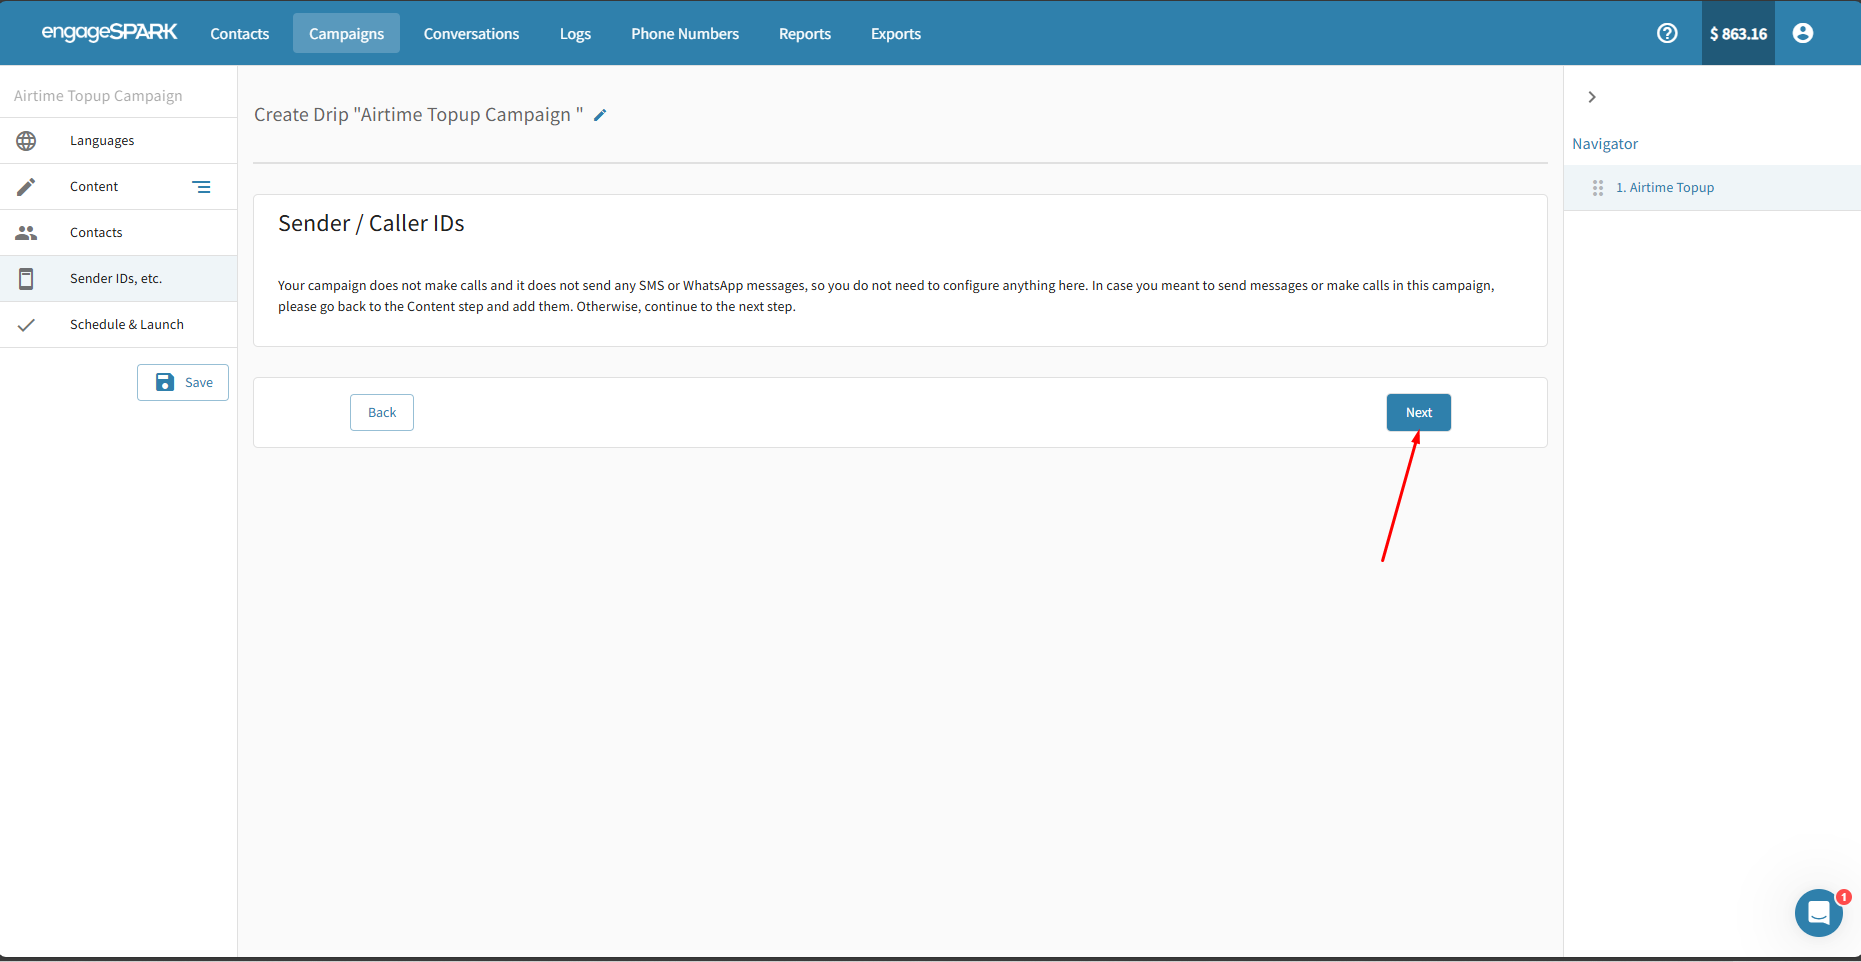Screen dimensions: 1861x962
Task: Click the help question mark icon
Action: [1667, 33]
